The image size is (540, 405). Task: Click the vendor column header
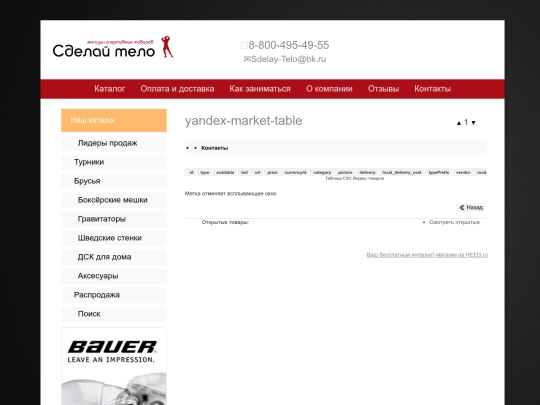pos(463,172)
